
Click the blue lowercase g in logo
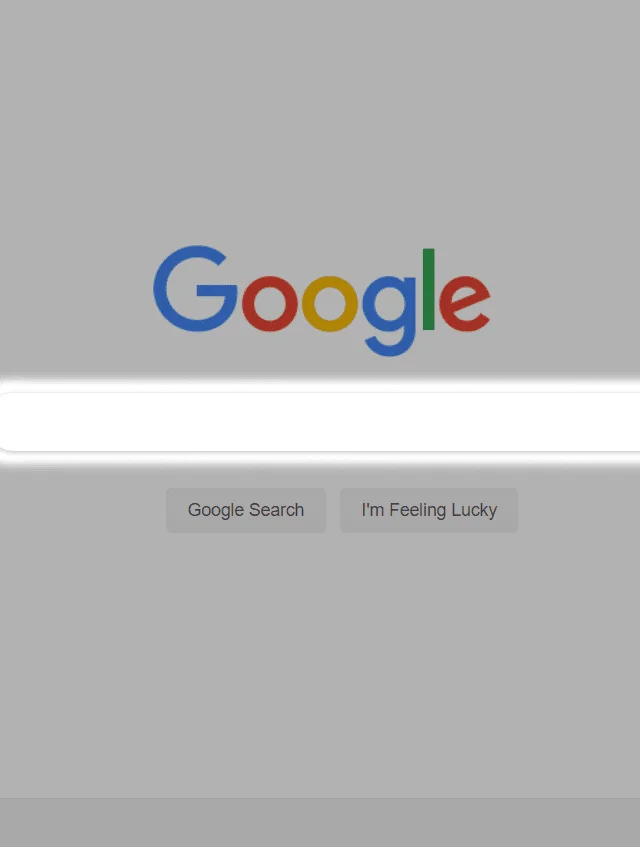tap(389, 316)
